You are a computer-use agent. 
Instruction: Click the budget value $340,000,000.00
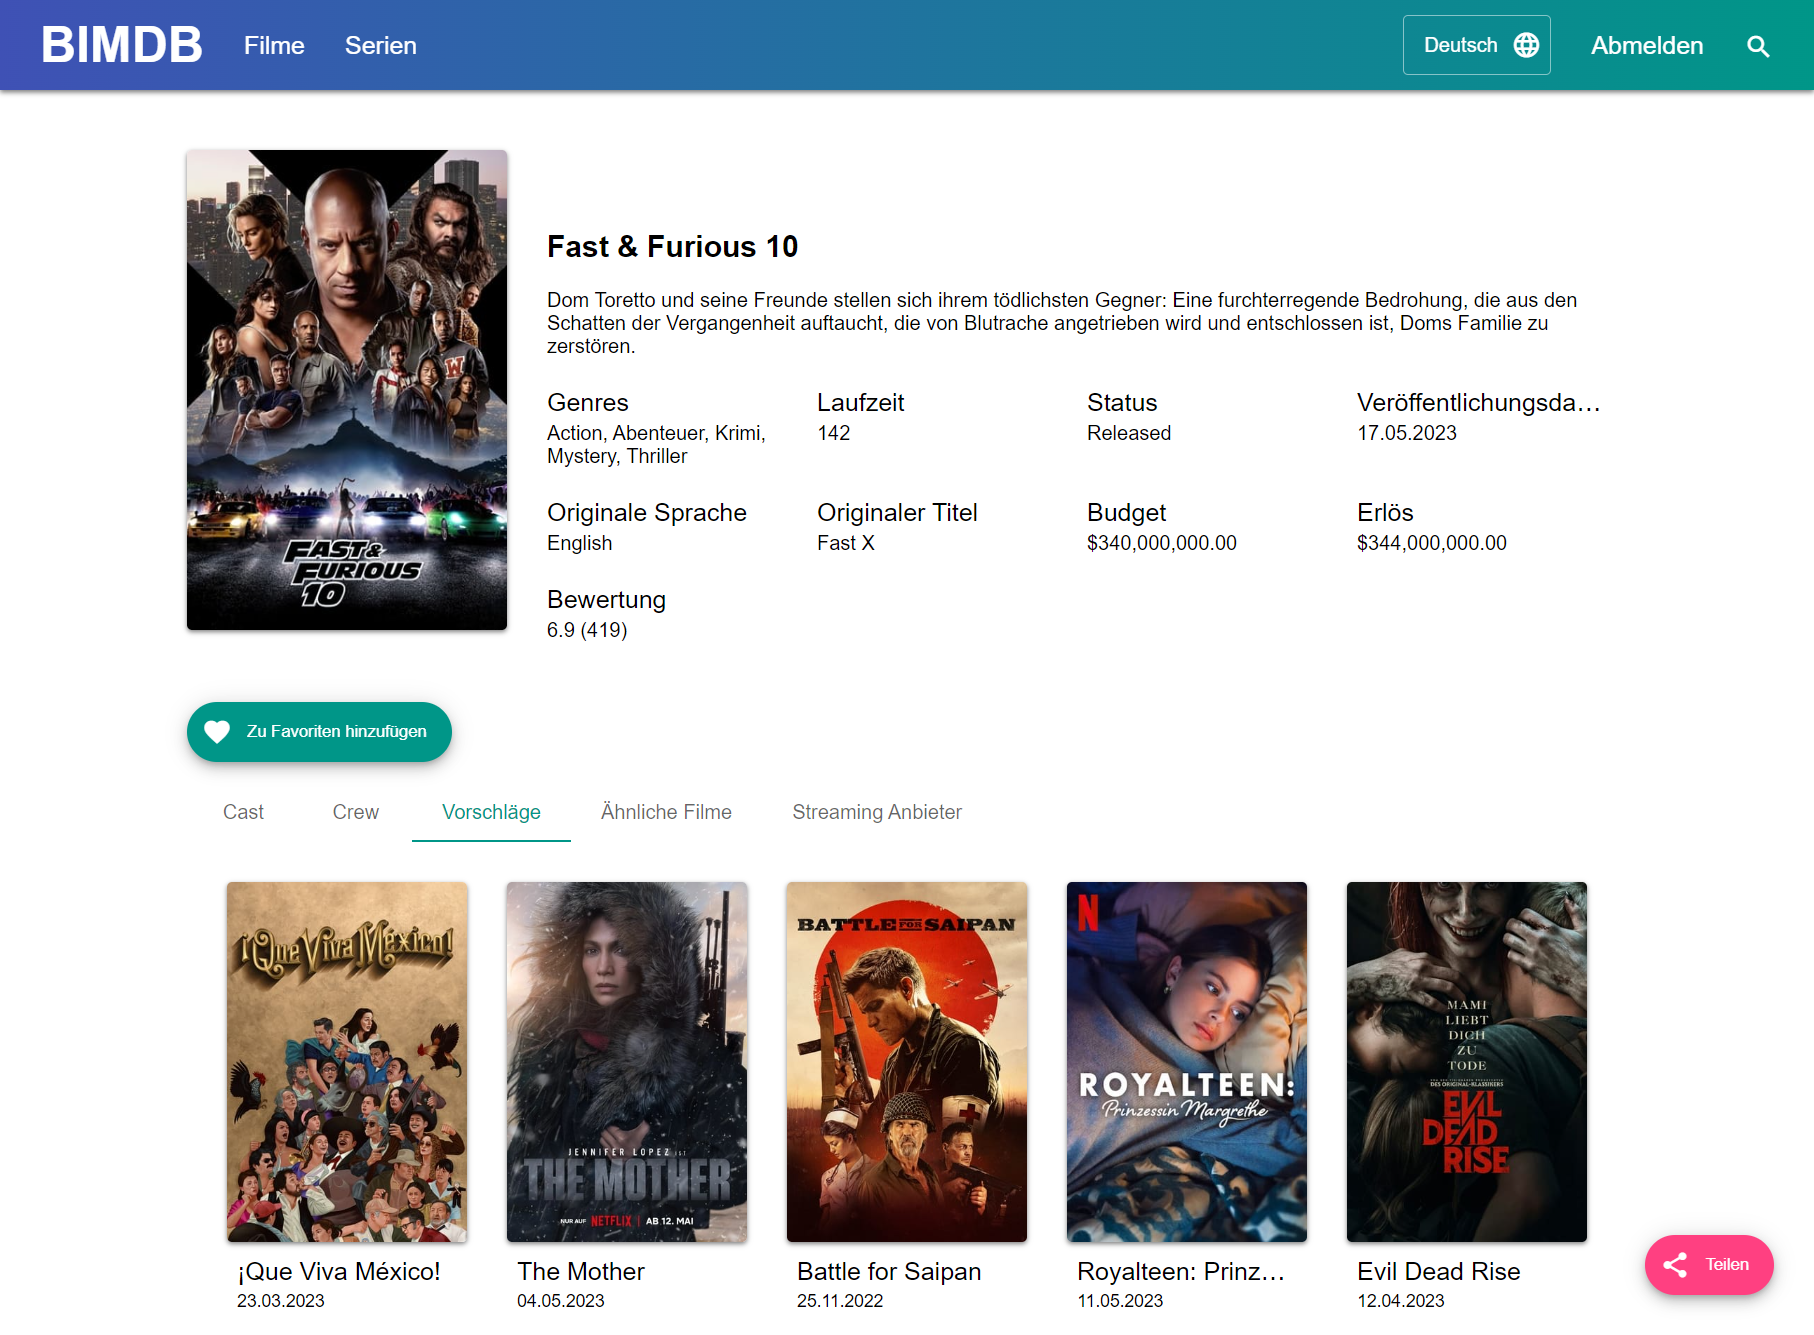pos(1162,543)
